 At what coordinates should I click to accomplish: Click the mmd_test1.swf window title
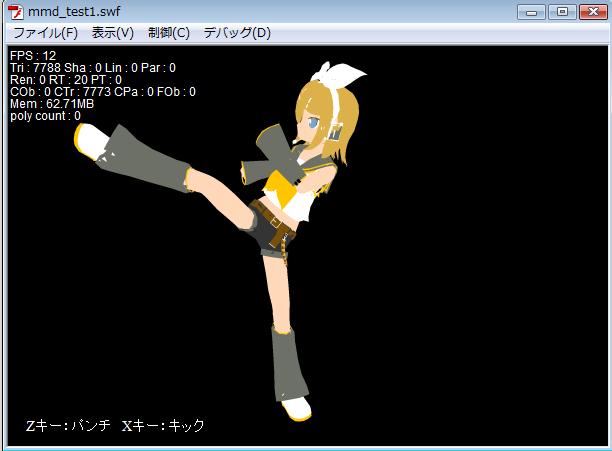(x=74, y=12)
